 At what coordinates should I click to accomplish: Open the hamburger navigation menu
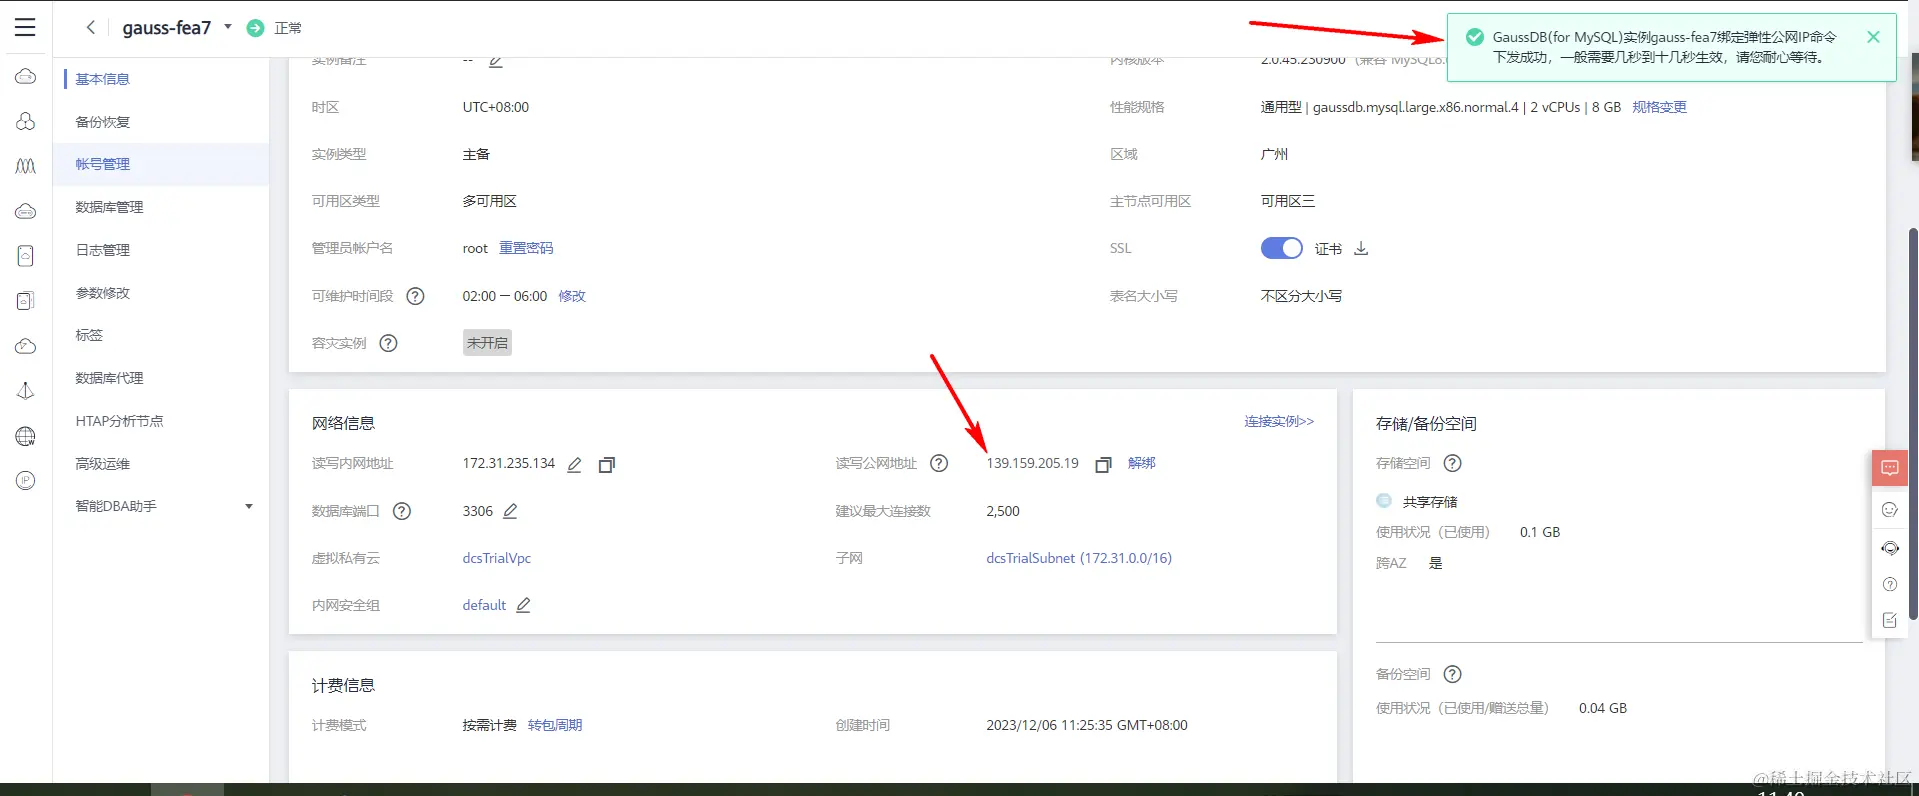point(25,28)
